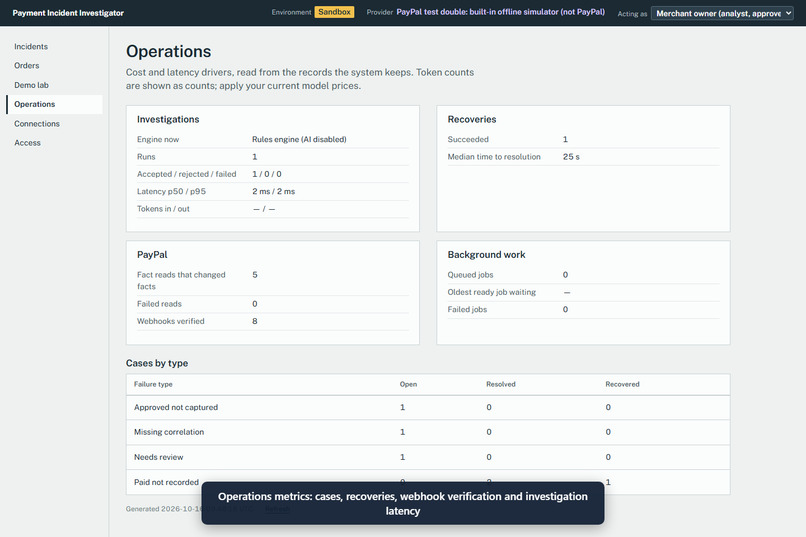Screen dimensions: 806x537
Task: Click the 'Approved not captured' row
Action: pyautogui.click(x=428, y=408)
